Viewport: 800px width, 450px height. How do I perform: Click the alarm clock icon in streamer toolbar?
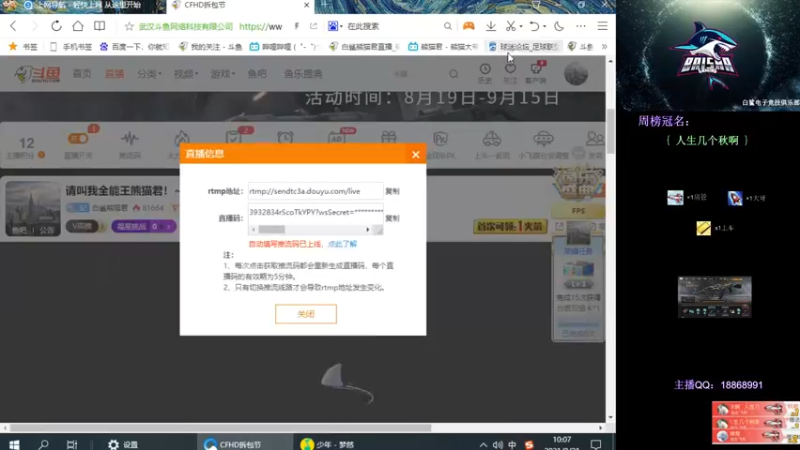point(285,138)
